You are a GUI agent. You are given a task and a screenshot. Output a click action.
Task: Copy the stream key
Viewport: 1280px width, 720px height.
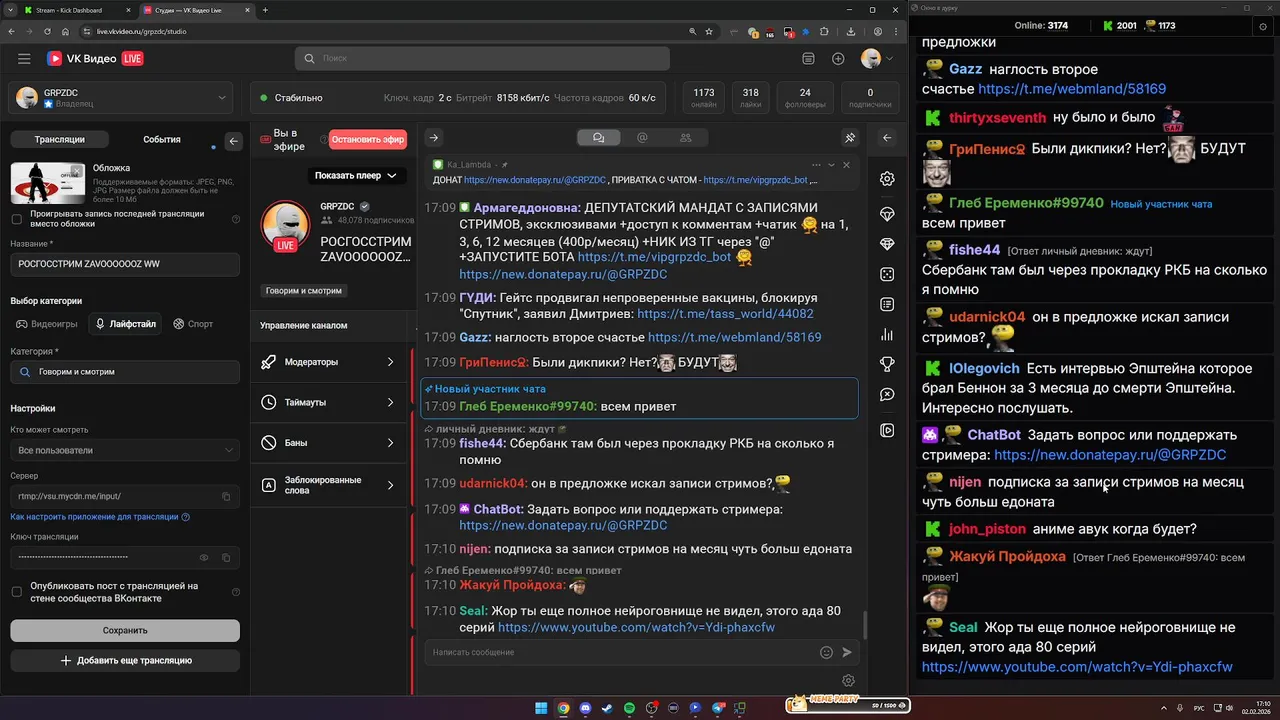(226, 557)
